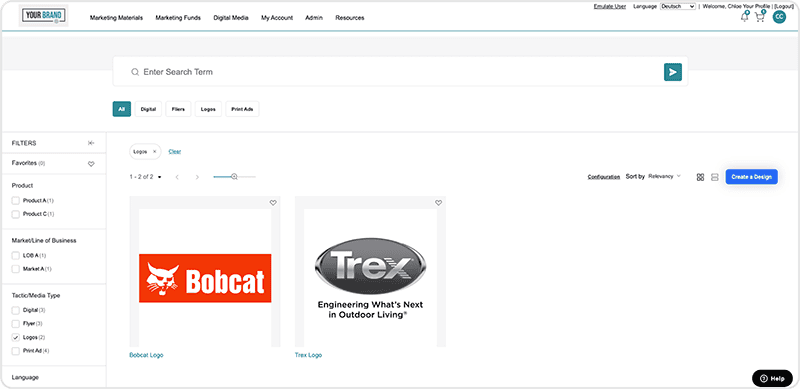The image size is (800, 389).
Task: Open the shopping cart icon
Action: 760,17
